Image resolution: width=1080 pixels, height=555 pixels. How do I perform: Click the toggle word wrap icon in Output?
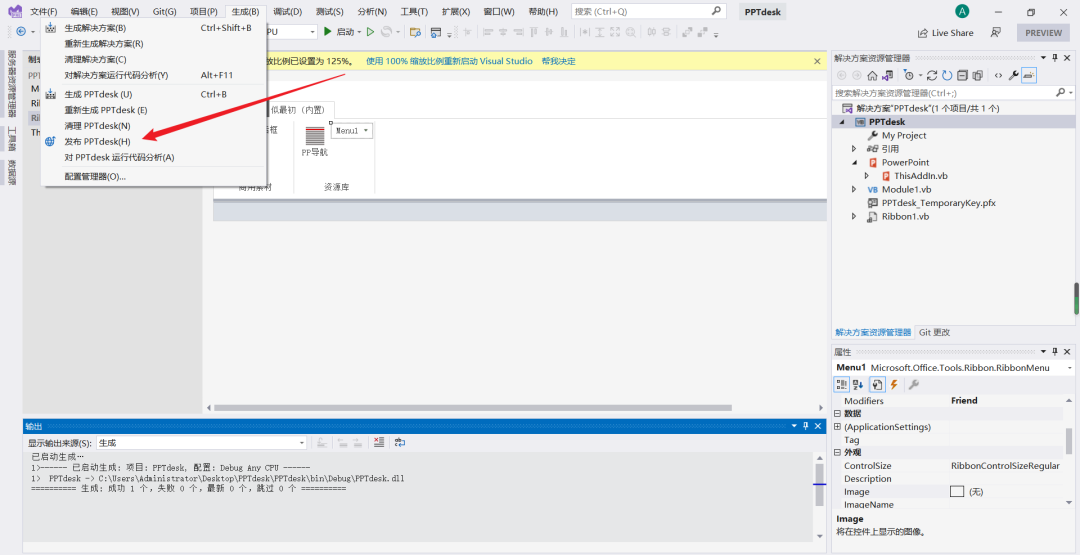[x=399, y=443]
